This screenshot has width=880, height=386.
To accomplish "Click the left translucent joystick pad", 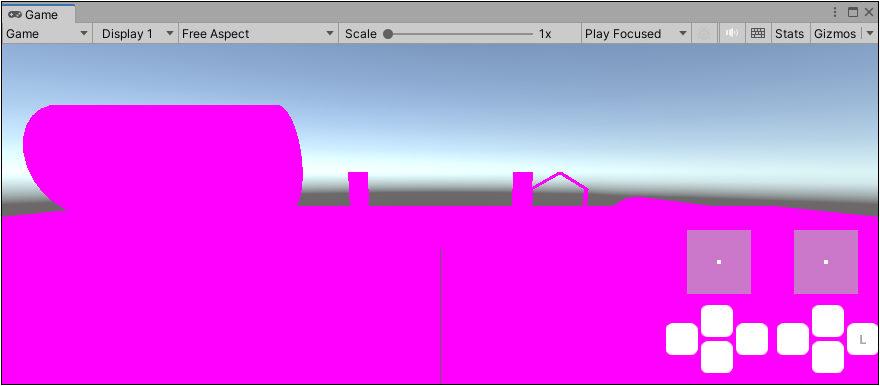I will [719, 261].
